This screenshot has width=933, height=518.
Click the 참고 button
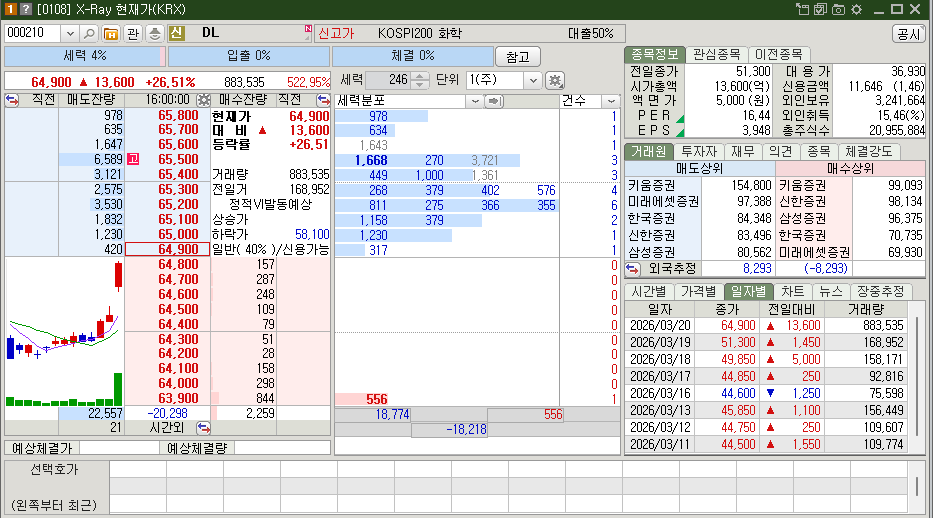tap(518, 56)
